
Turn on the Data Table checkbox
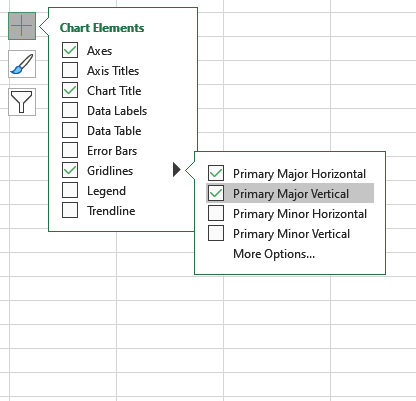[70, 130]
